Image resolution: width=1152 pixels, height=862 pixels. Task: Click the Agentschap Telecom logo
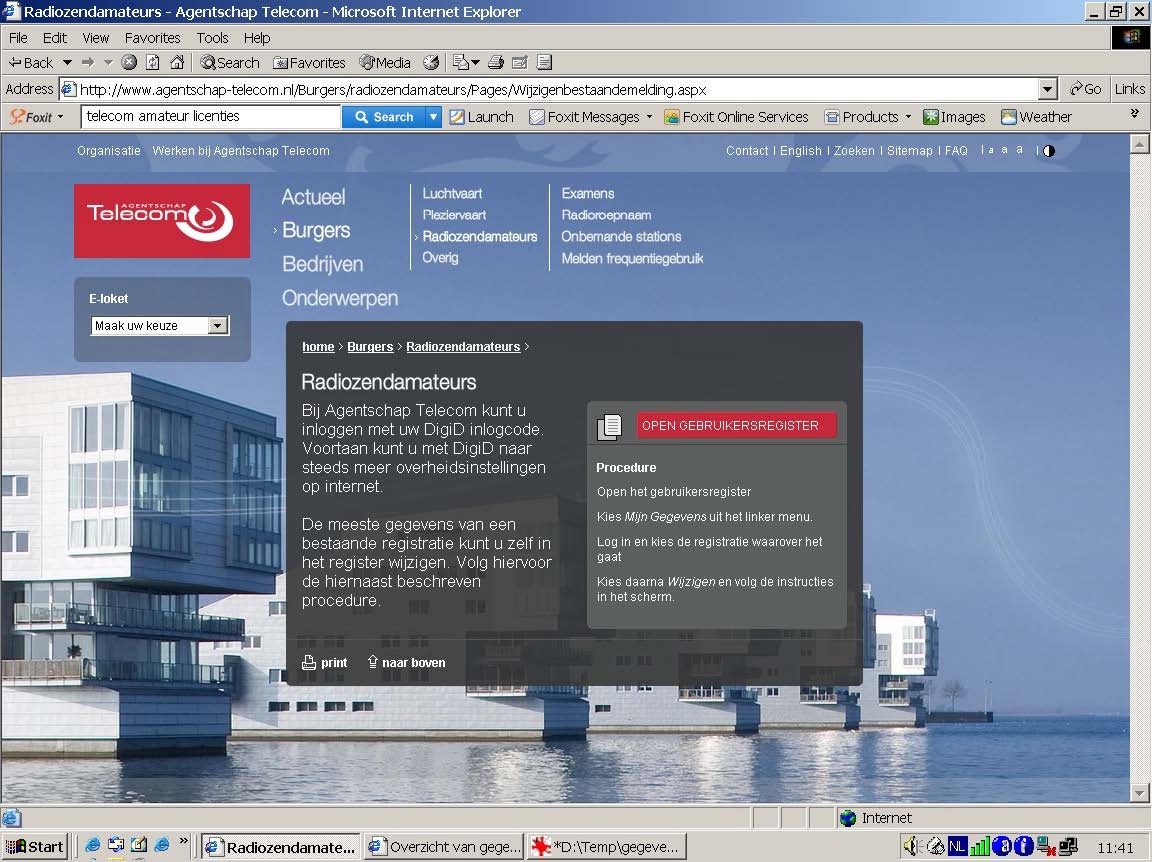point(162,220)
